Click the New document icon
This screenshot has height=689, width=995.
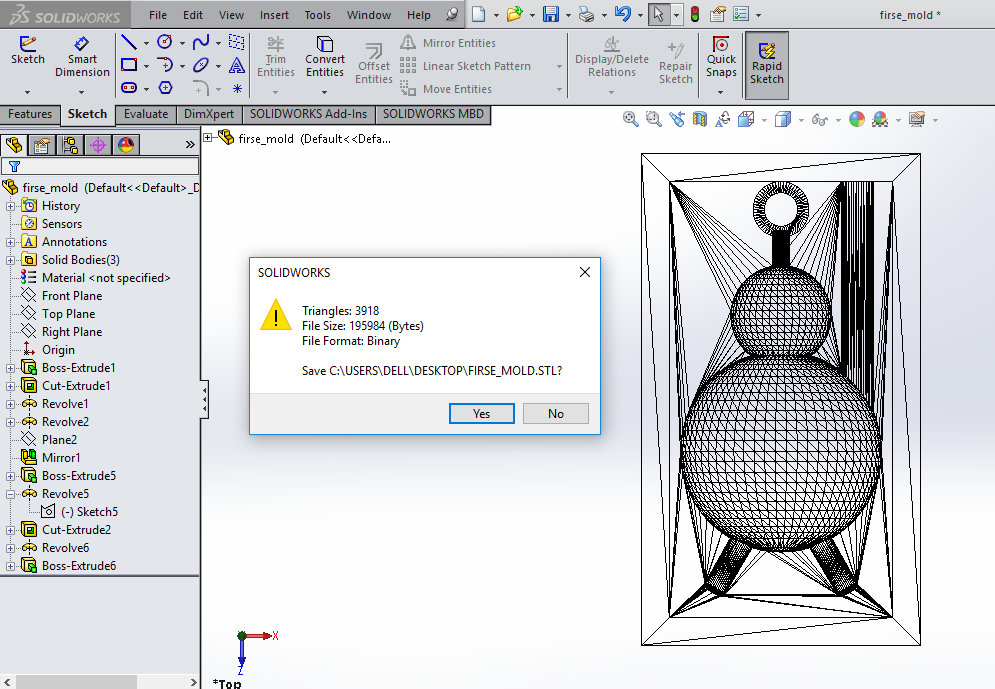pos(478,14)
